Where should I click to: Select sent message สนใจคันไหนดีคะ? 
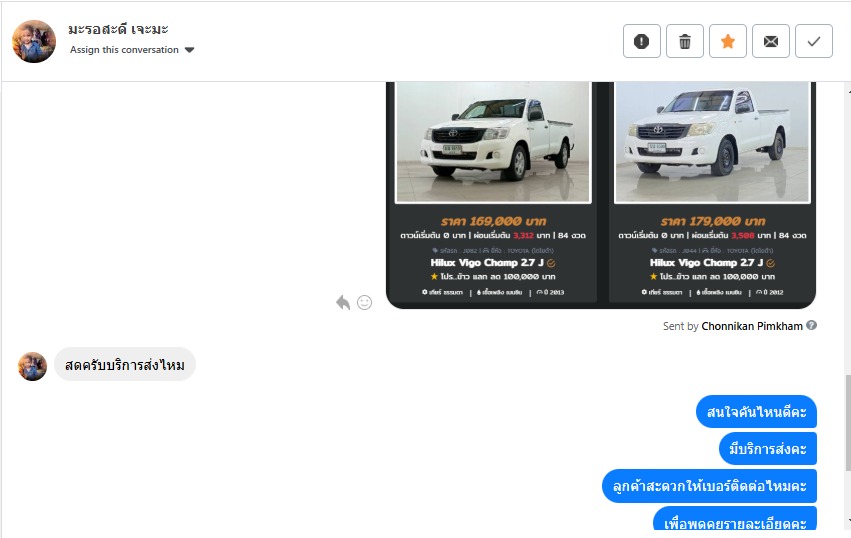point(756,412)
